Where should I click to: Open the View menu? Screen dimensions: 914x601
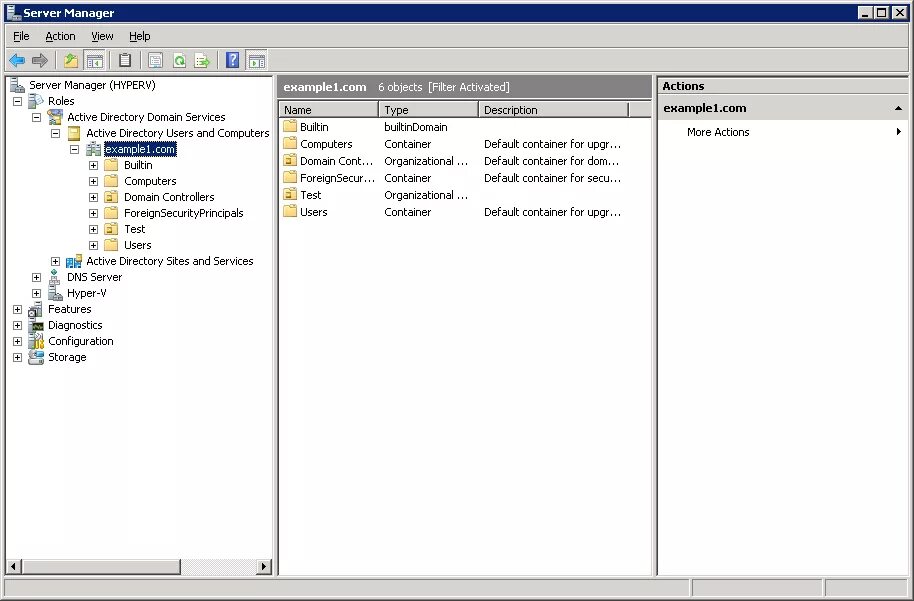102,36
